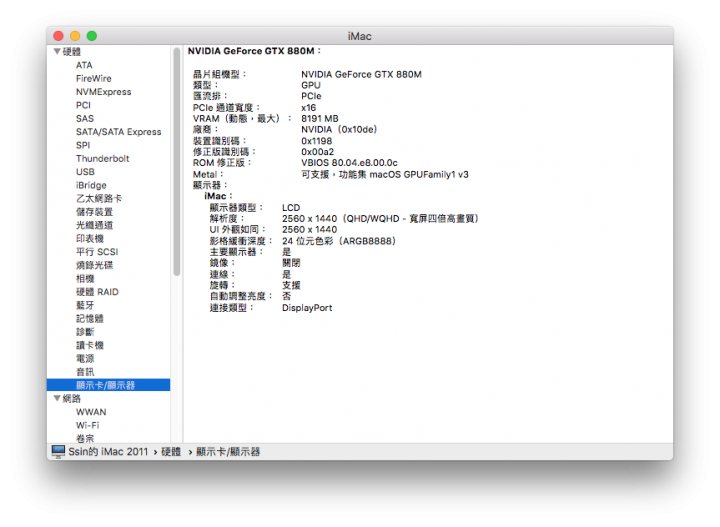Zoom window with green button

tap(91, 36)
